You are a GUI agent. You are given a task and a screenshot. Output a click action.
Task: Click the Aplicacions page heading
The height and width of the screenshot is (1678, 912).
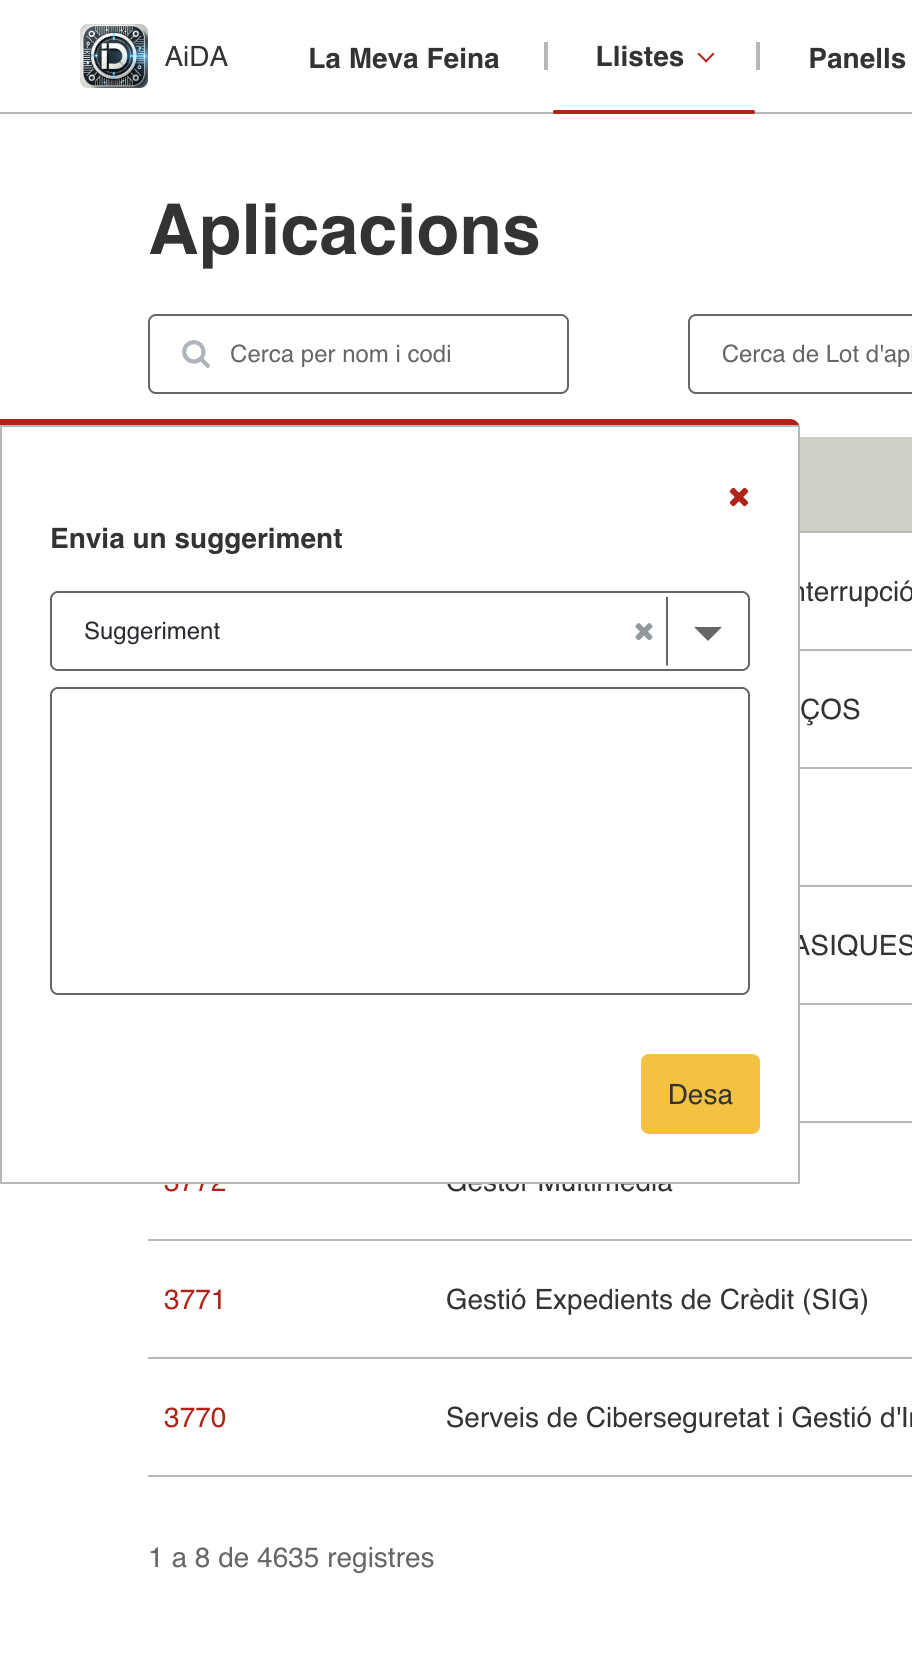click(x=345, y=231)
